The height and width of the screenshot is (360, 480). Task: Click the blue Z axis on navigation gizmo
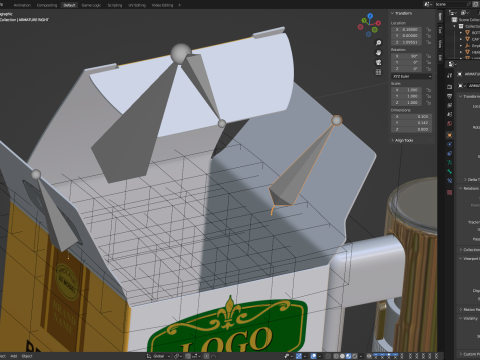370,16
